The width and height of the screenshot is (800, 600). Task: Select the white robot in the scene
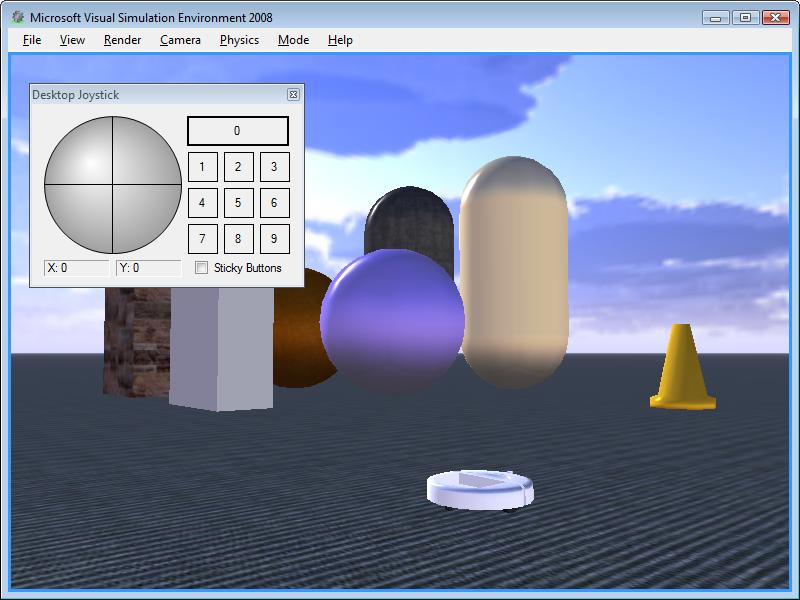coord(480,489)
